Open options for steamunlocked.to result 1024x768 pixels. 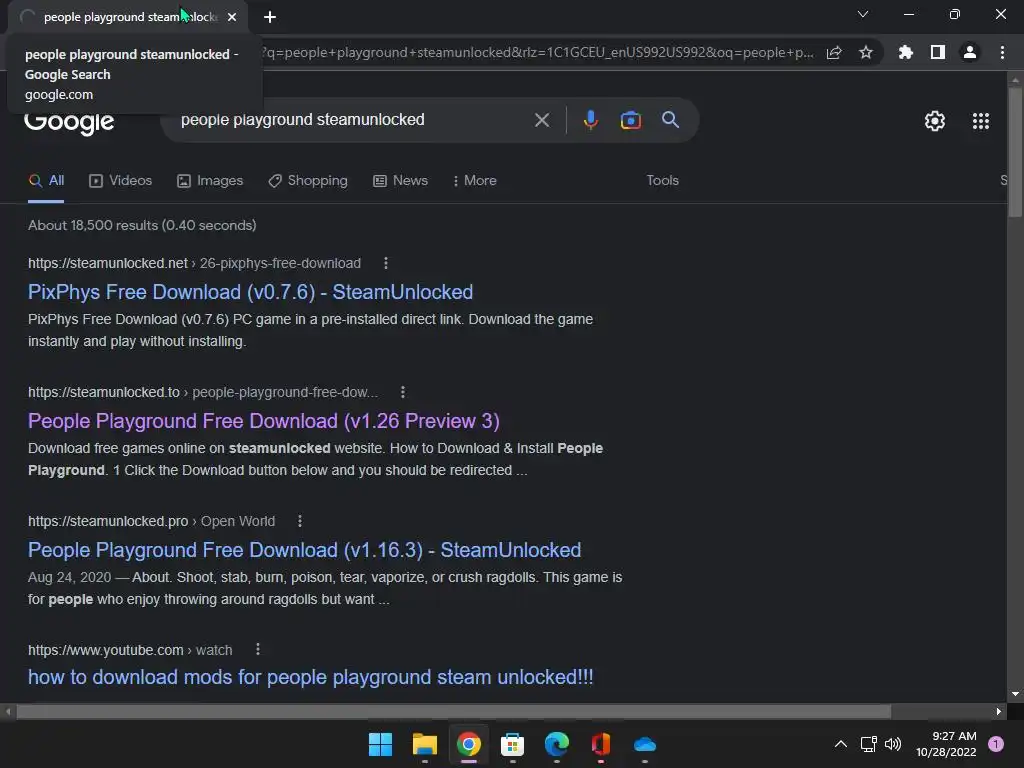(x=403, y=392)
